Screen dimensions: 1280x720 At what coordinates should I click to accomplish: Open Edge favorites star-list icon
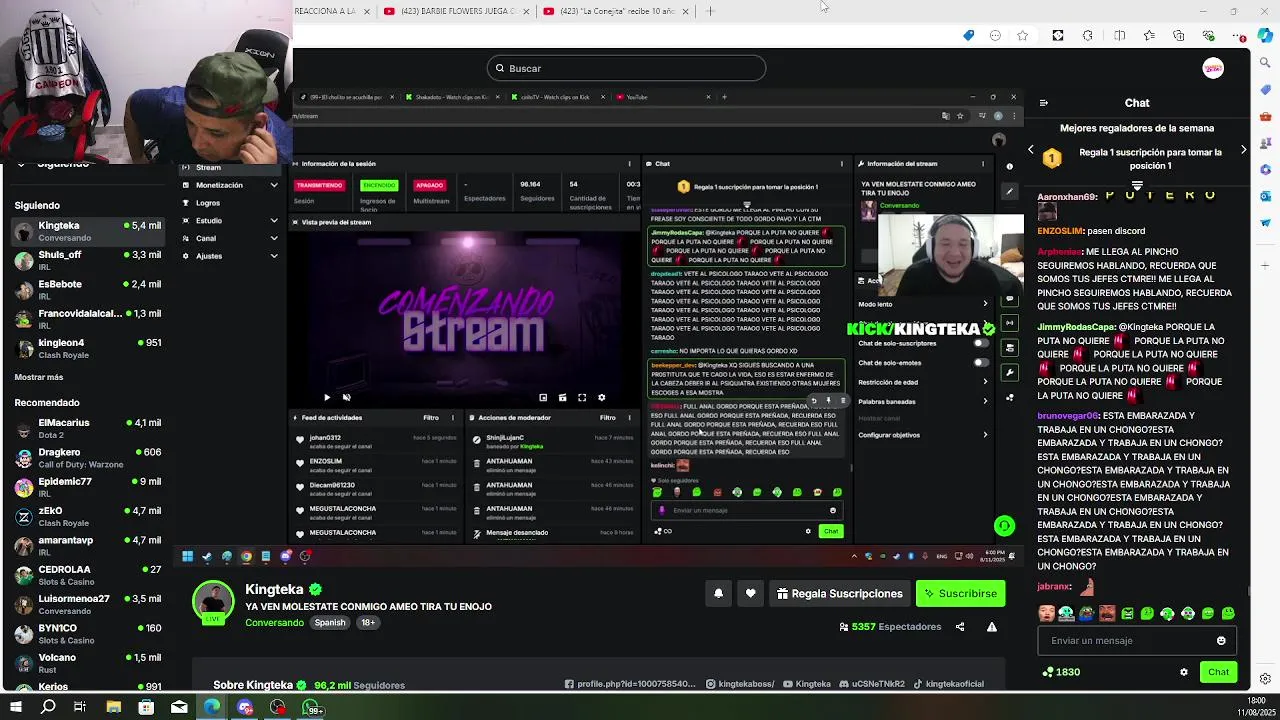click(x=1149, y=36)
